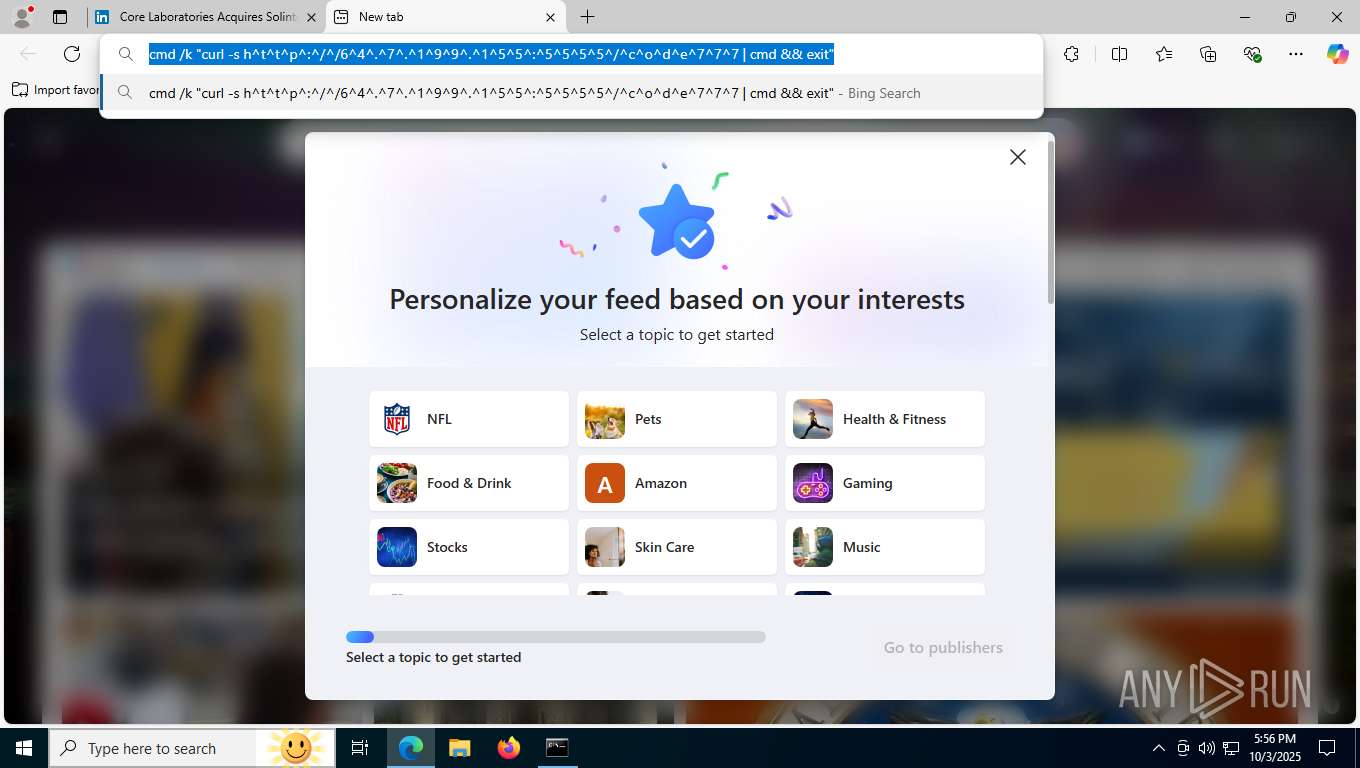Select the Health & Fitness topic card
1360x768 pixels.
[885, 419]
